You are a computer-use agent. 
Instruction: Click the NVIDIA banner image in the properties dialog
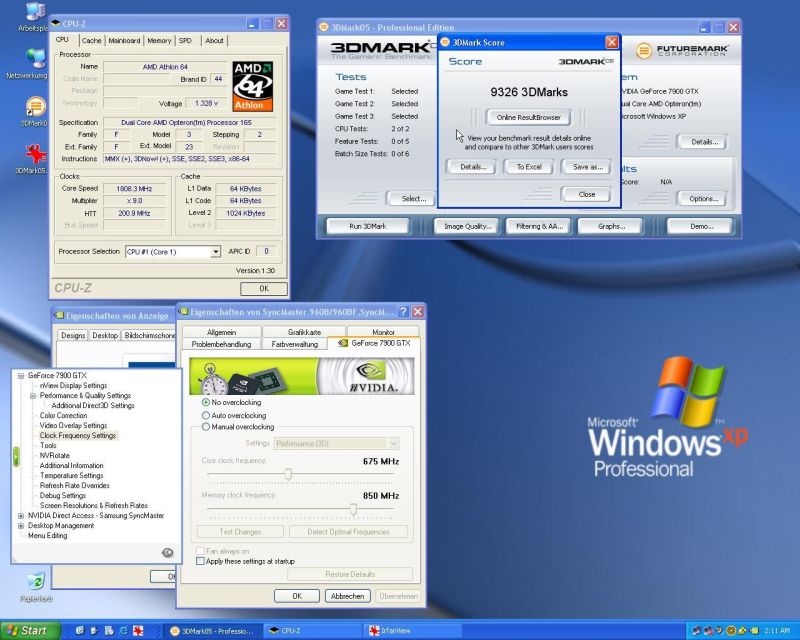pos(302,376)
